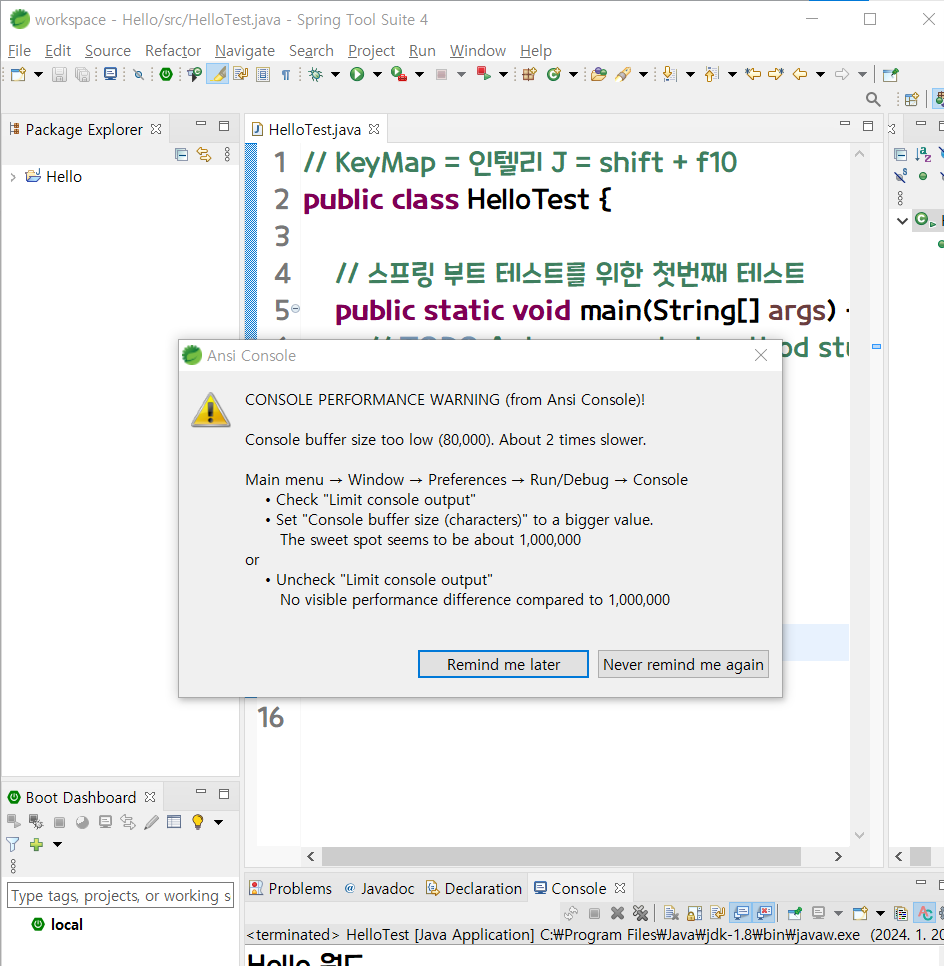Collapse the main method fold marker on line 5
This screenshot has width=944, height=966.
coord(295,309)
